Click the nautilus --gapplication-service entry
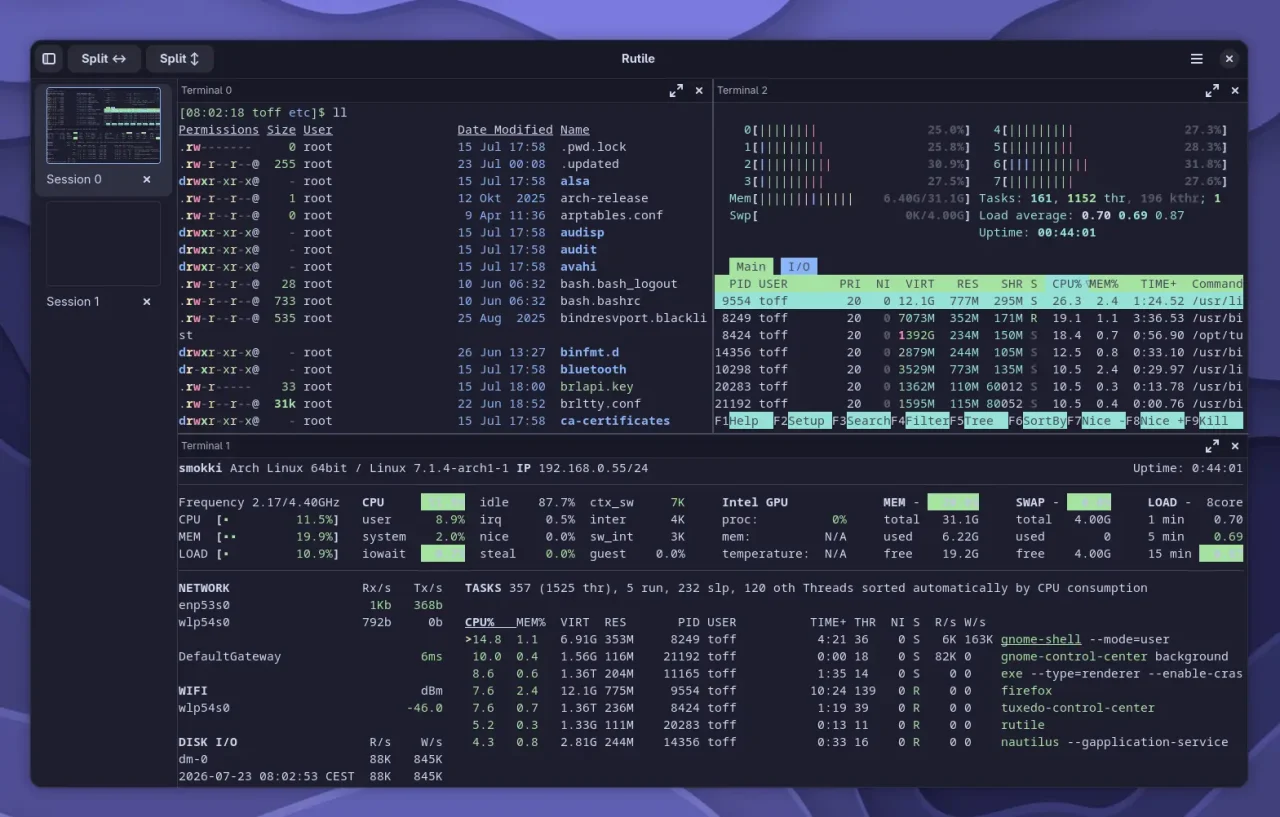 coord(1115,742)
